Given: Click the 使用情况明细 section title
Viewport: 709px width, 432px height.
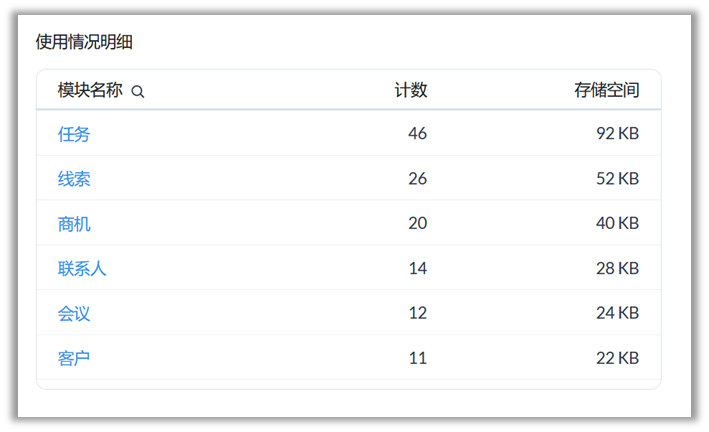Looking at the screenshot, I should coord(84,42).
